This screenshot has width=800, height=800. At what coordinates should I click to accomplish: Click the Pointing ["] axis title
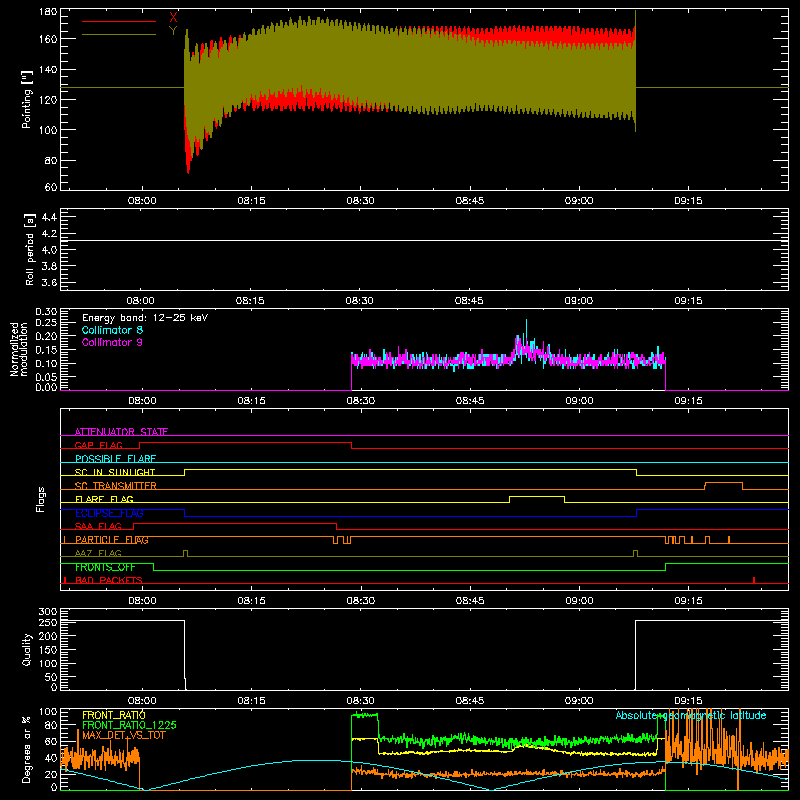(x=27, y=99)
